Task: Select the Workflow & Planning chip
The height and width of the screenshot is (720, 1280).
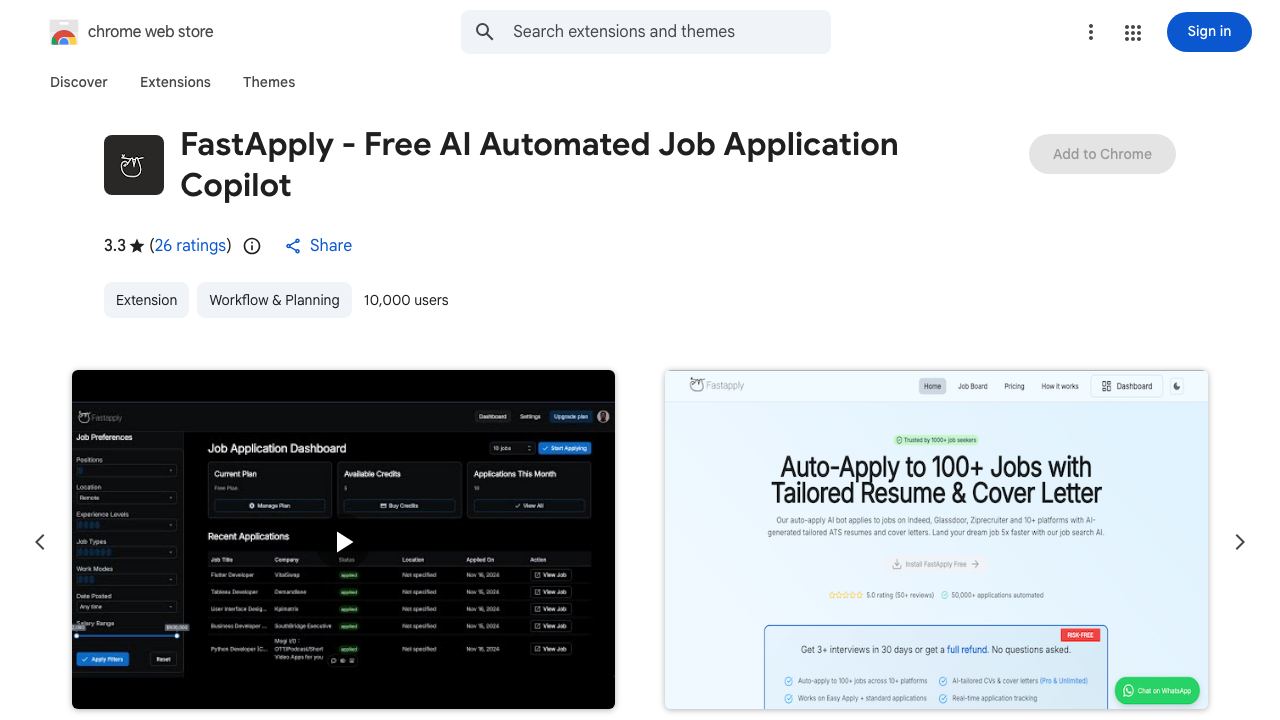Action: coord(274,300)
